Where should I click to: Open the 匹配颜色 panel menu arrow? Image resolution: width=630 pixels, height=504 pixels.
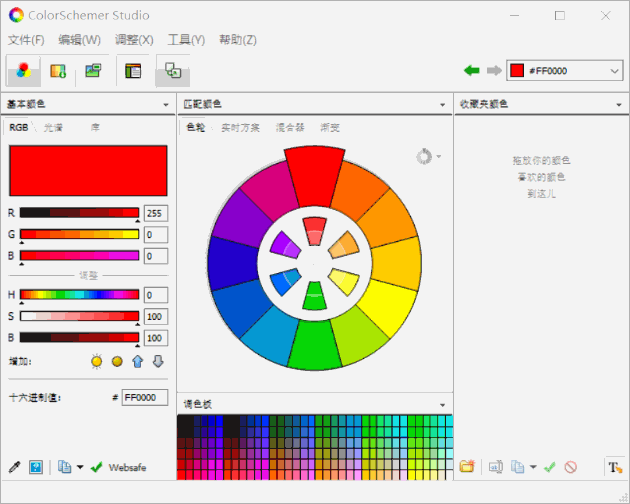click(442, 105)
